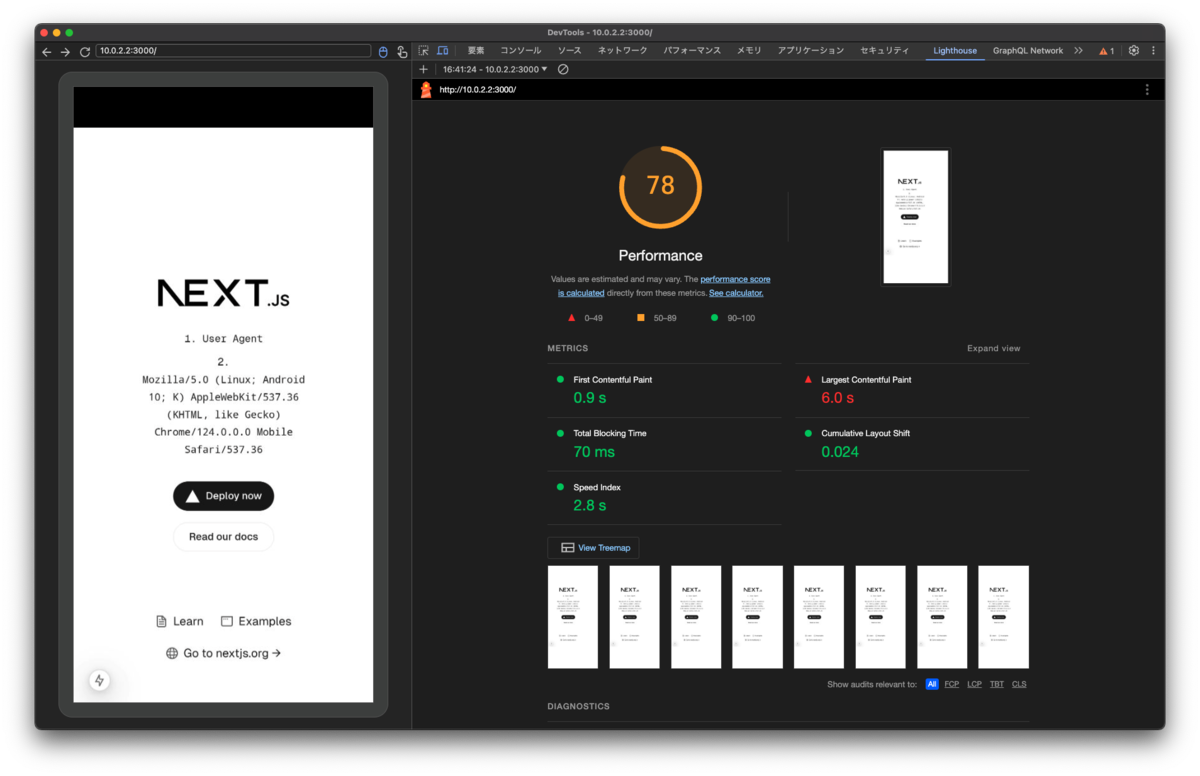Filter audits by All

point(932,684)
